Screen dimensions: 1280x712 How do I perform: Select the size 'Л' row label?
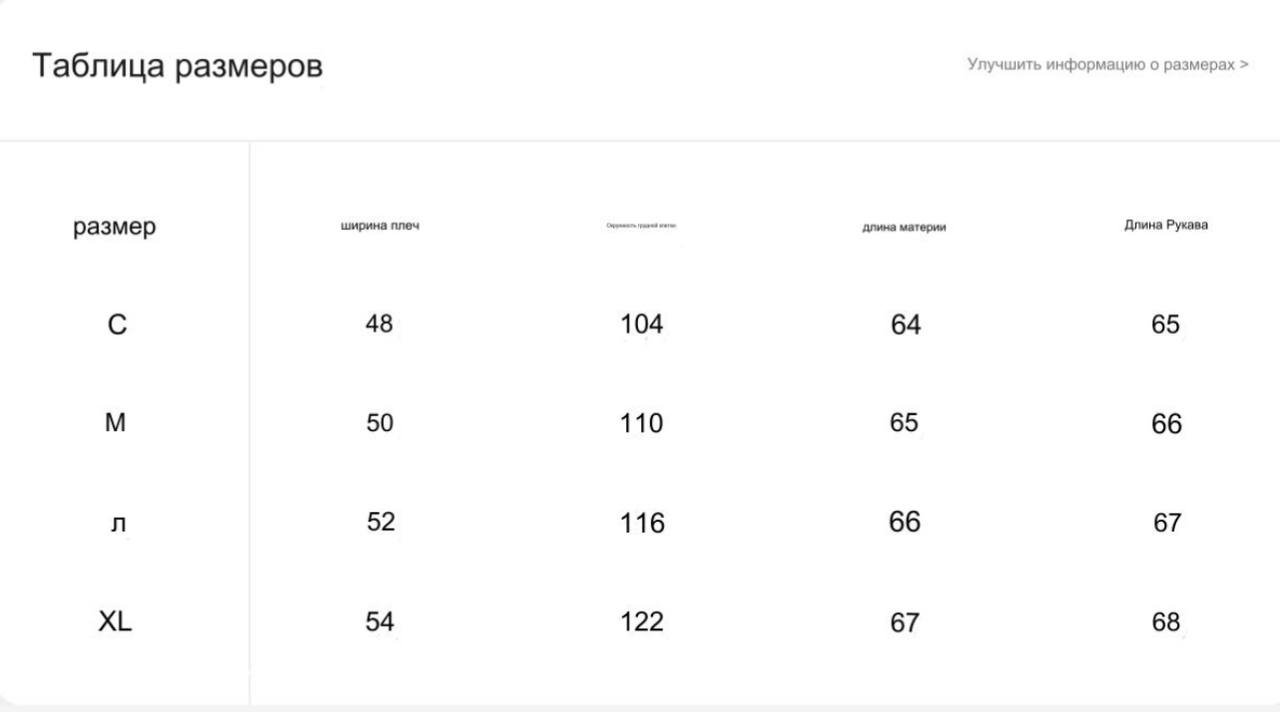pyautogui.click(x=118, y=524)
